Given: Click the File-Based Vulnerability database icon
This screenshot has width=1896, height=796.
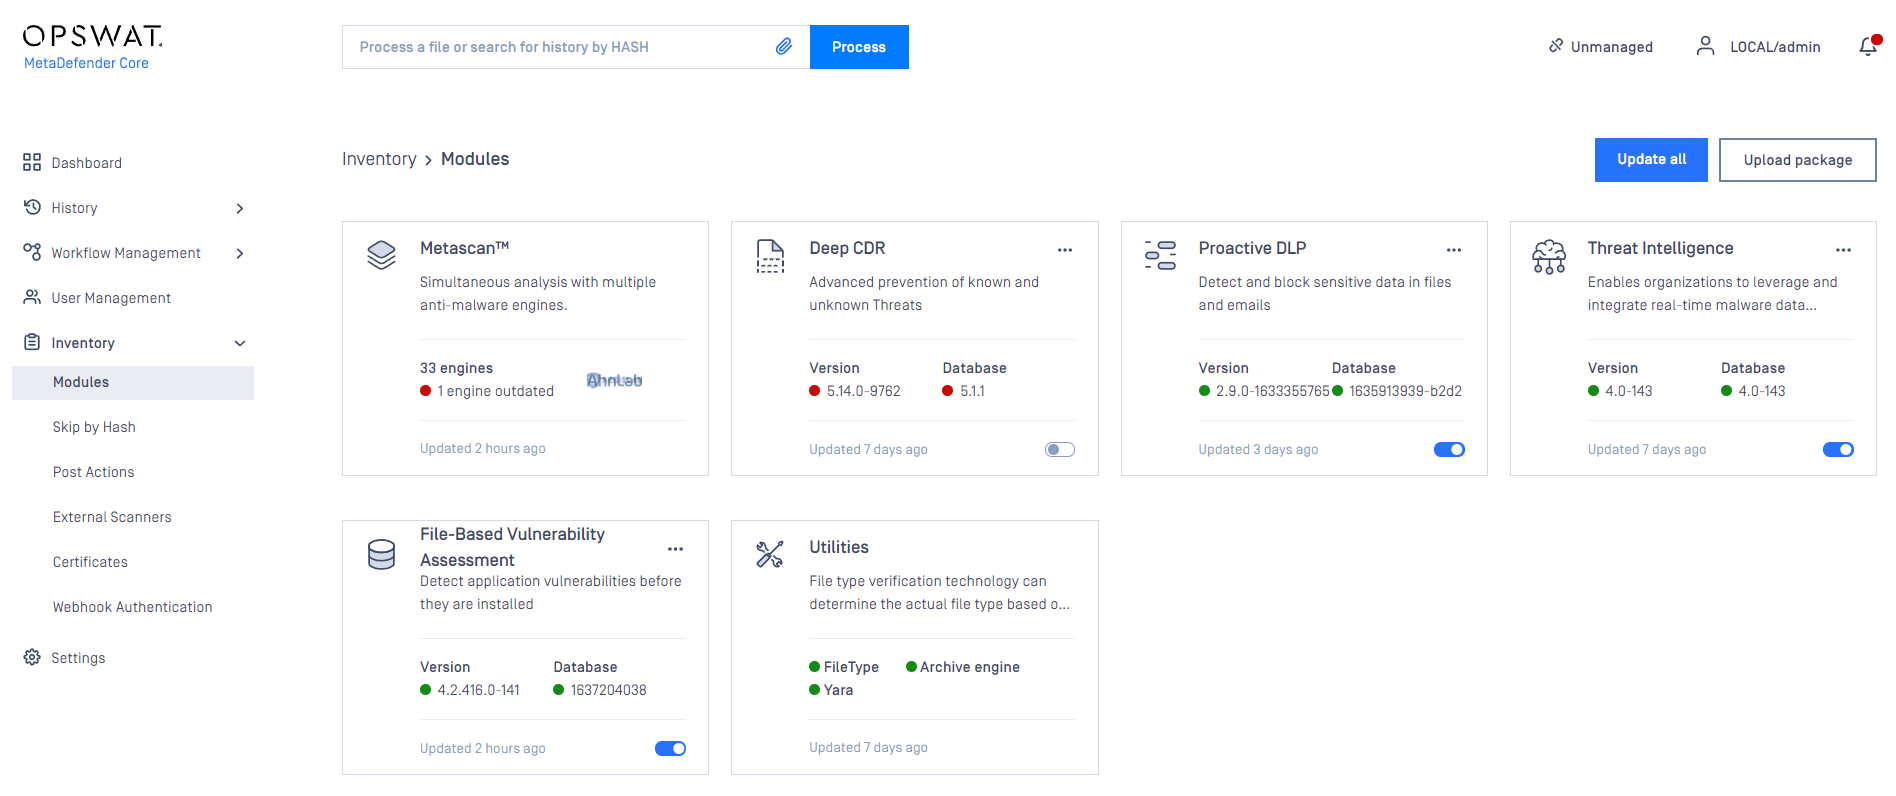Looking at the screenshot, I should tap(381, 554).
